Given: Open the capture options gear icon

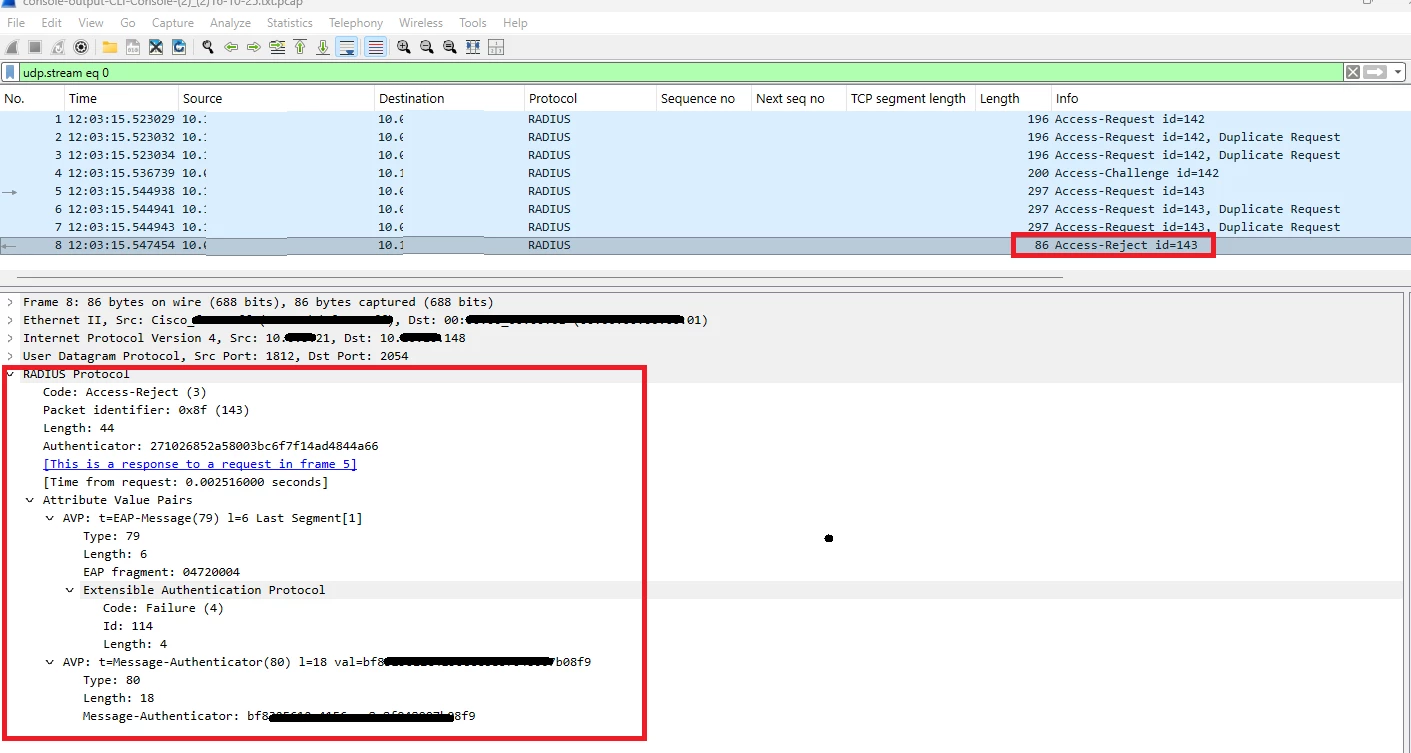Looking at the screenshot, I should (x=81, y=47).
